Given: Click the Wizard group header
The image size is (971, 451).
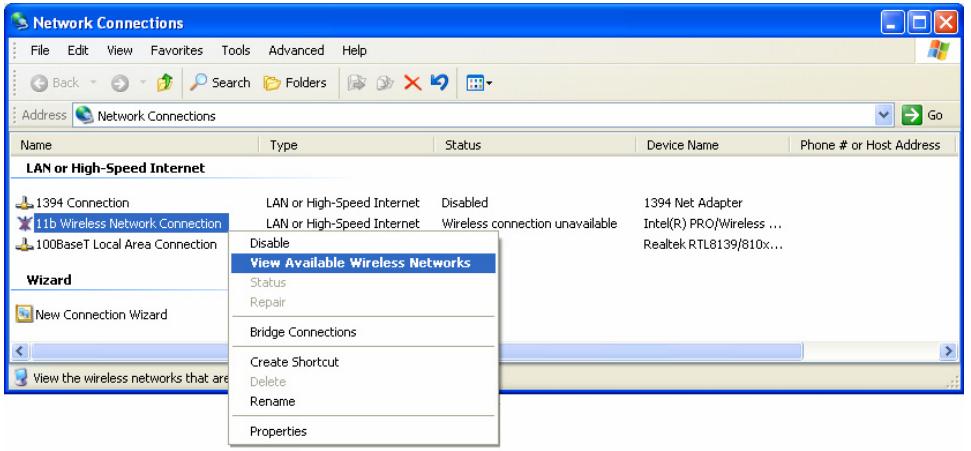Looking at the screenshot, I should [49, 280].
